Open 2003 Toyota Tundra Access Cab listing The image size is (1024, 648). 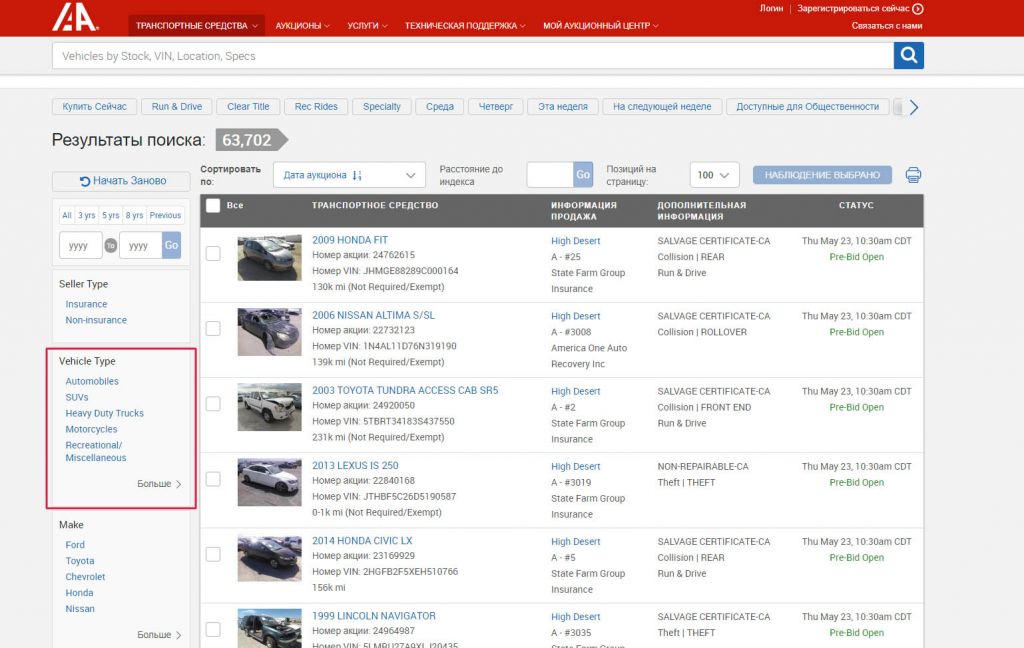405,390
